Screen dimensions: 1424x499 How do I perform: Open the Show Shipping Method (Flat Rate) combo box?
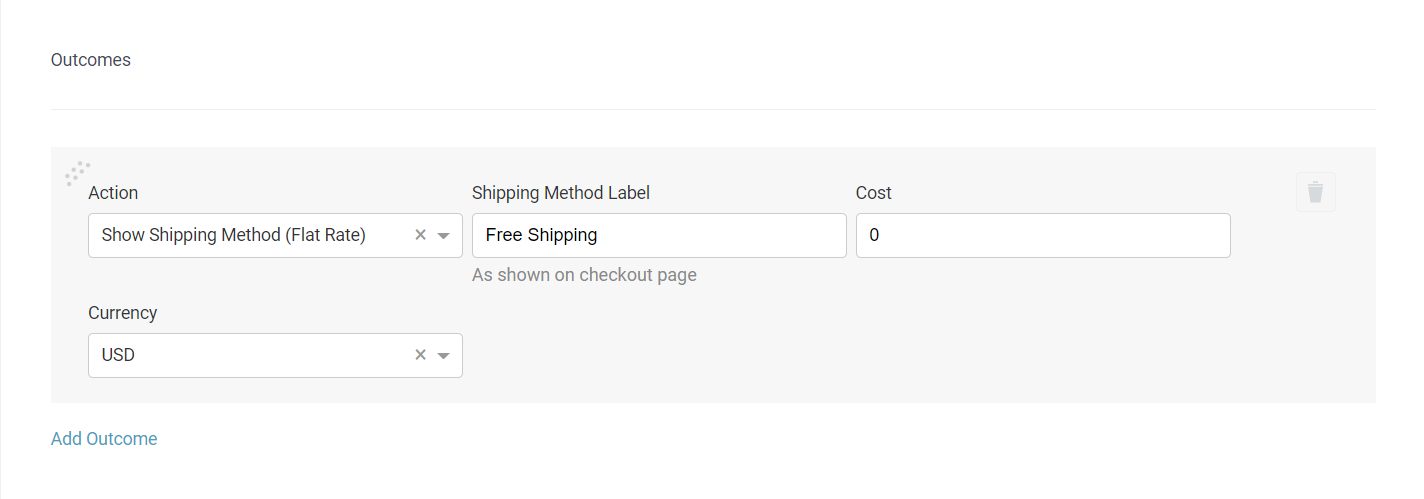click(275, 235)
